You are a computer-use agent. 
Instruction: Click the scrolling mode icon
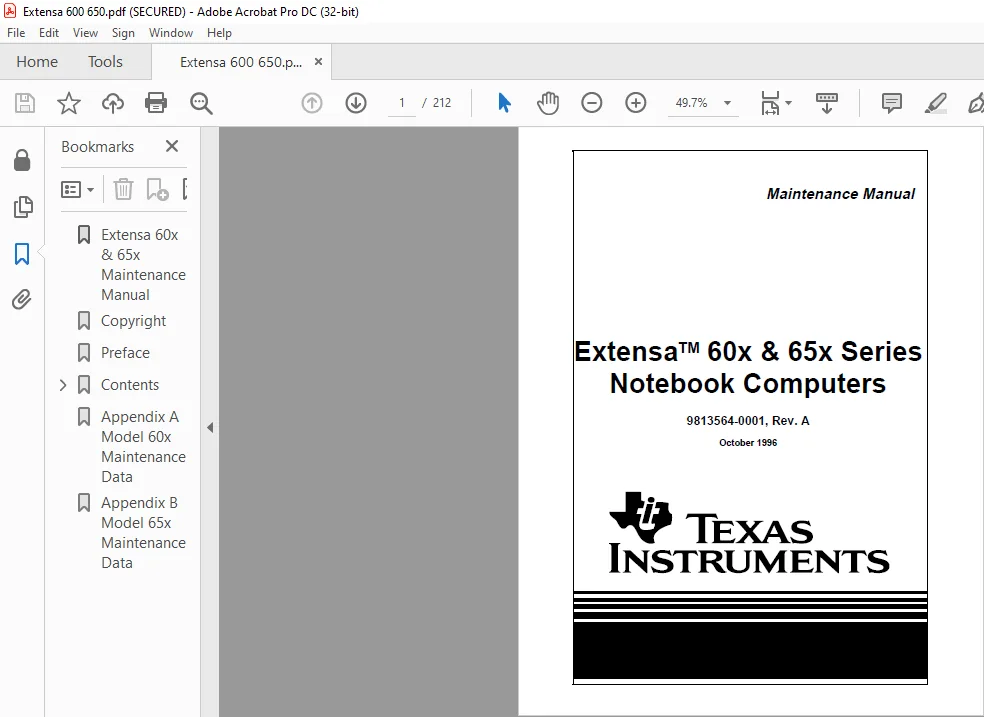pos(826,103)
